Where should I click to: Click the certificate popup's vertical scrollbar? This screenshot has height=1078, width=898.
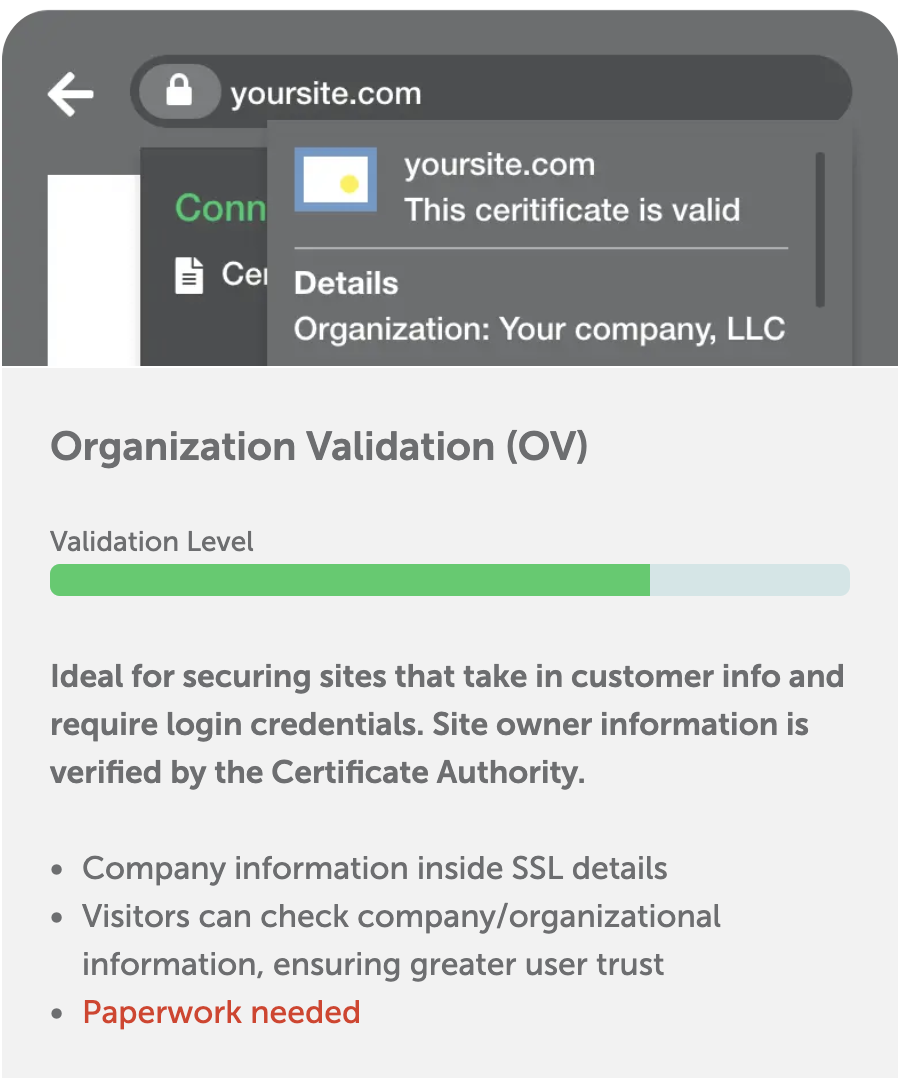pos(820,230)
